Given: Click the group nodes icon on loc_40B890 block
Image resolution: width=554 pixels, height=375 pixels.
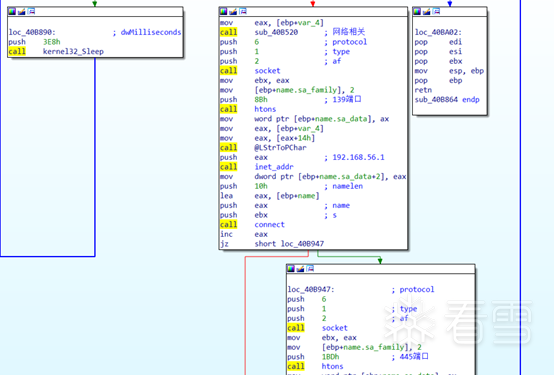Looking at the screenshot, I should pyautogui.click(x=31, y=11).
